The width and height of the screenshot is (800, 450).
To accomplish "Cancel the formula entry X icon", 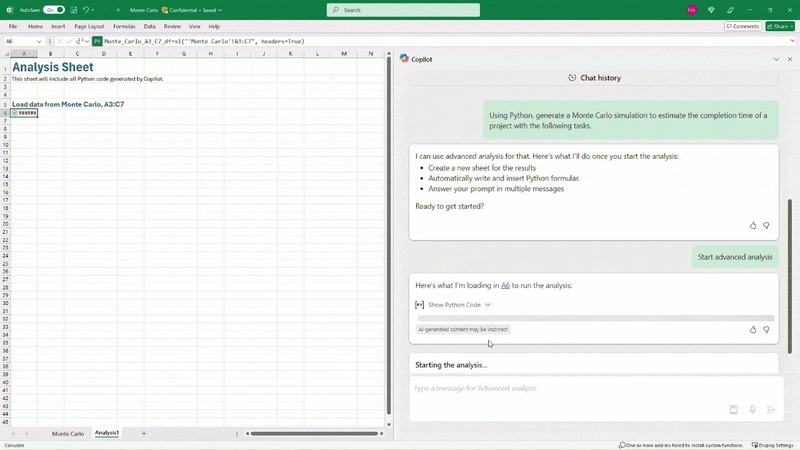I will point(59,41).
